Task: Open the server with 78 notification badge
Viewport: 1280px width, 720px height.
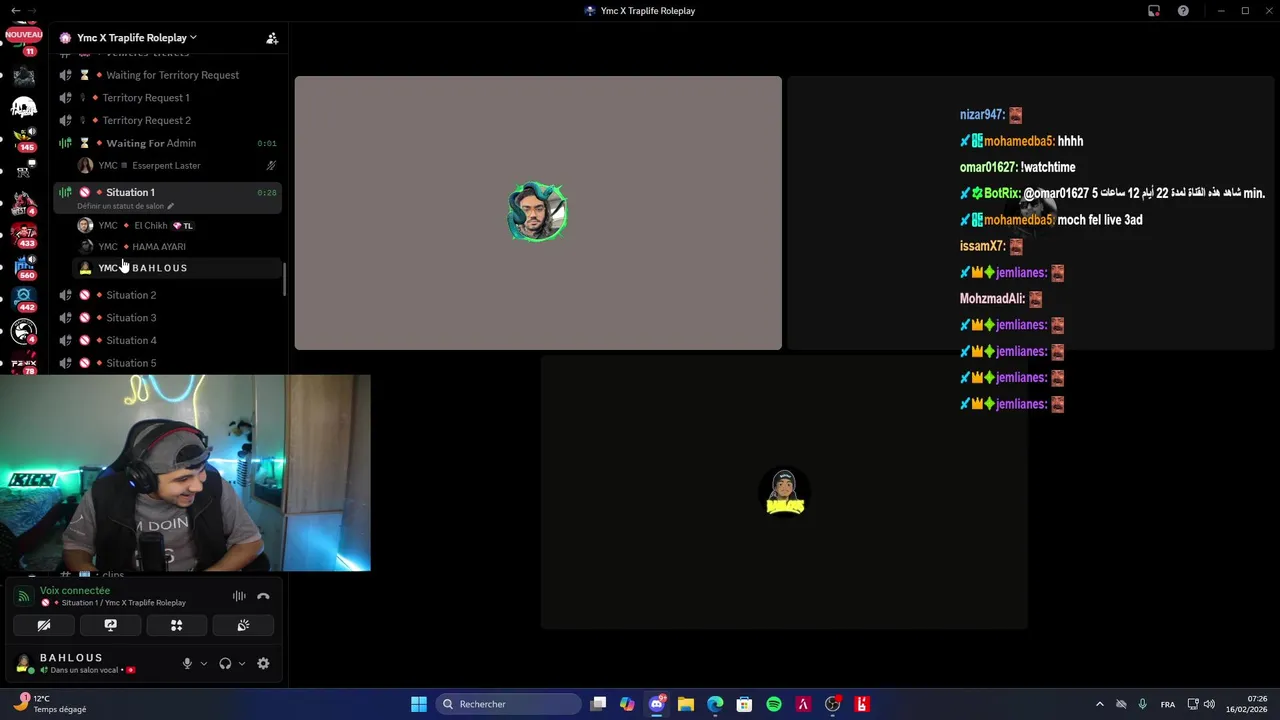Action: [25, 362]
